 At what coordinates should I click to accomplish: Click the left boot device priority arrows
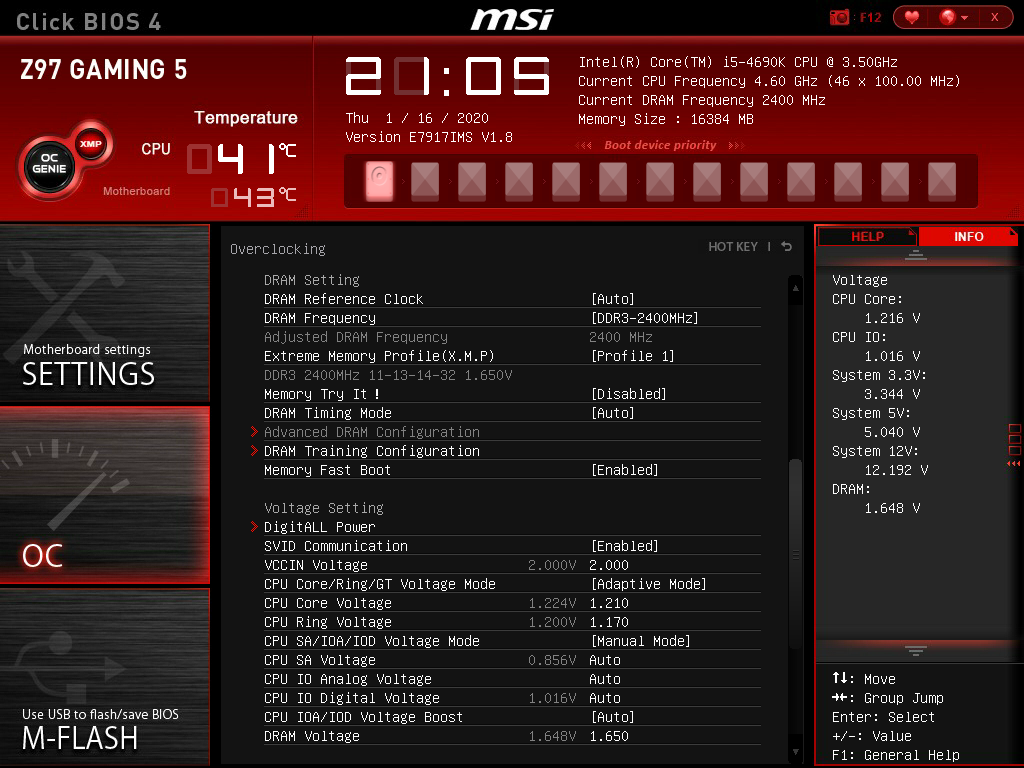584,145
